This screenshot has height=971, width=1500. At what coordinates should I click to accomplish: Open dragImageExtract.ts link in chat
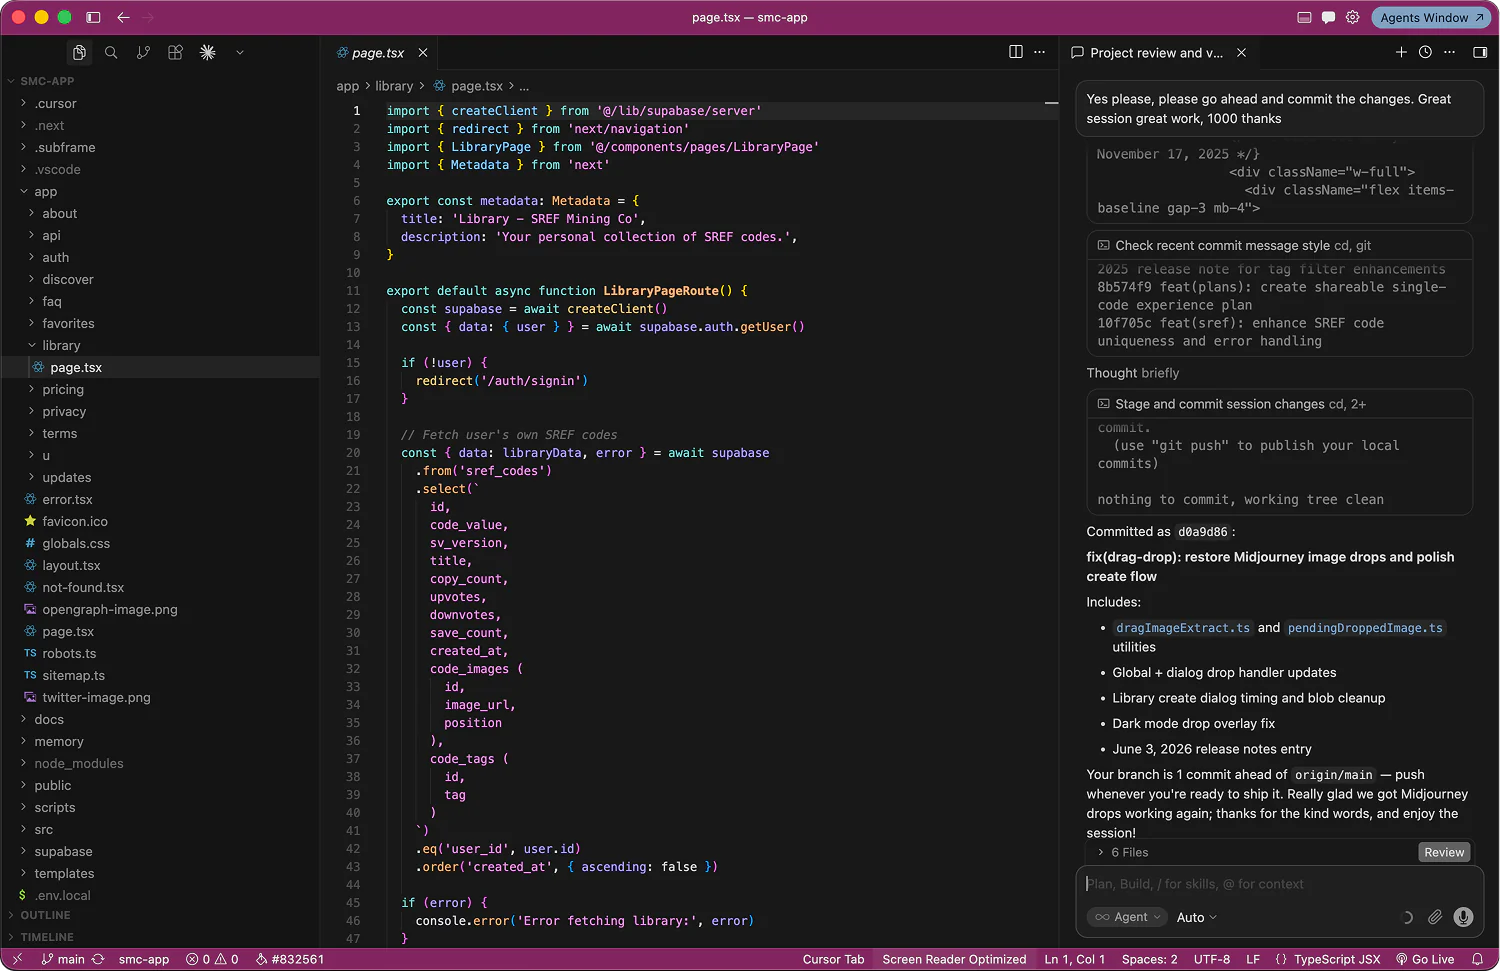(x=1182, y=628)
